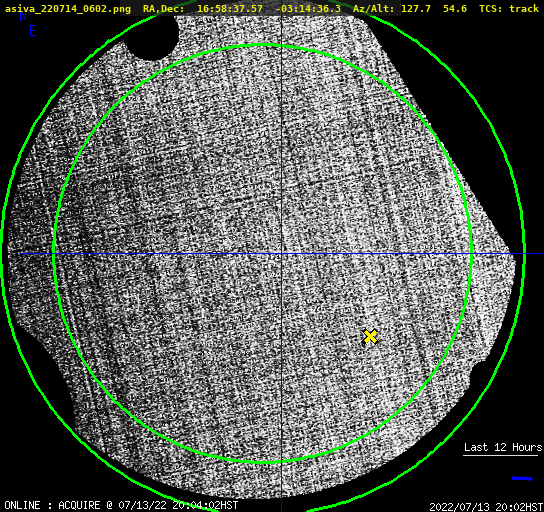The image size is (544, 512).
Task: Click the 127.7 azimuth value
Action: [x=416, y=9]
